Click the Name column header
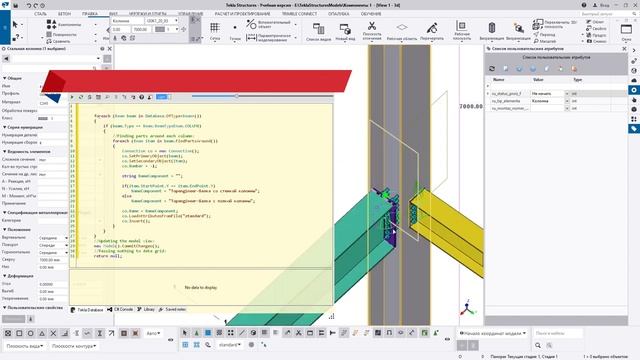The image size is (640, 360). coord(498,80)
